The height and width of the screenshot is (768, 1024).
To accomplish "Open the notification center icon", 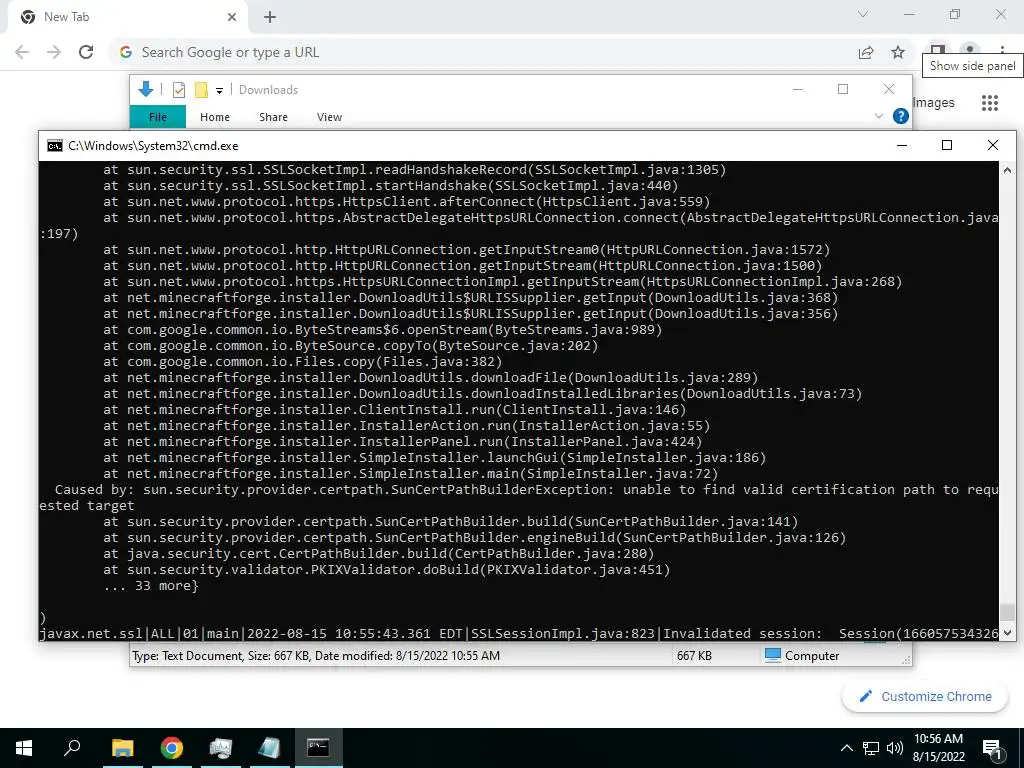I will point(993,749).
